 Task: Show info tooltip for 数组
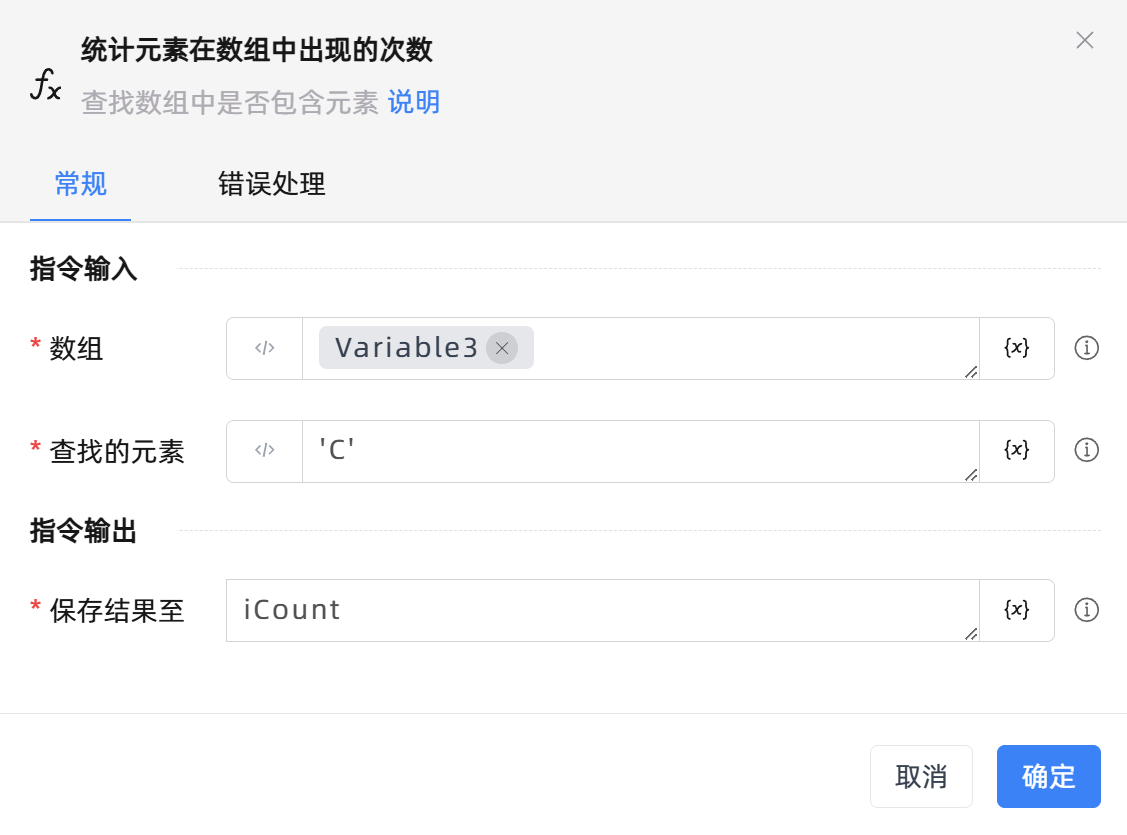[x=1086, y=348]
